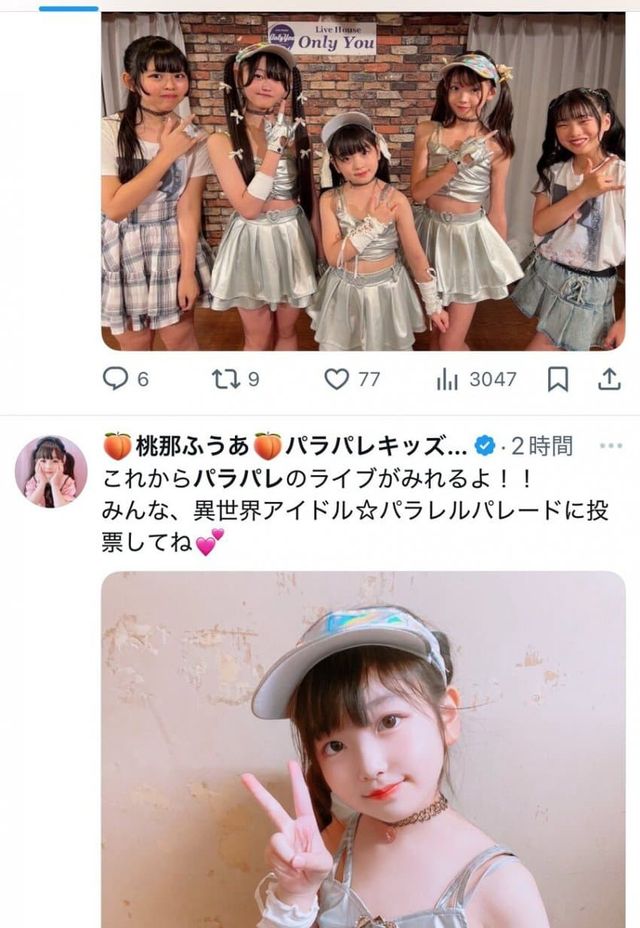
Task: Click the view count 3047
Action: coord(493,379)
